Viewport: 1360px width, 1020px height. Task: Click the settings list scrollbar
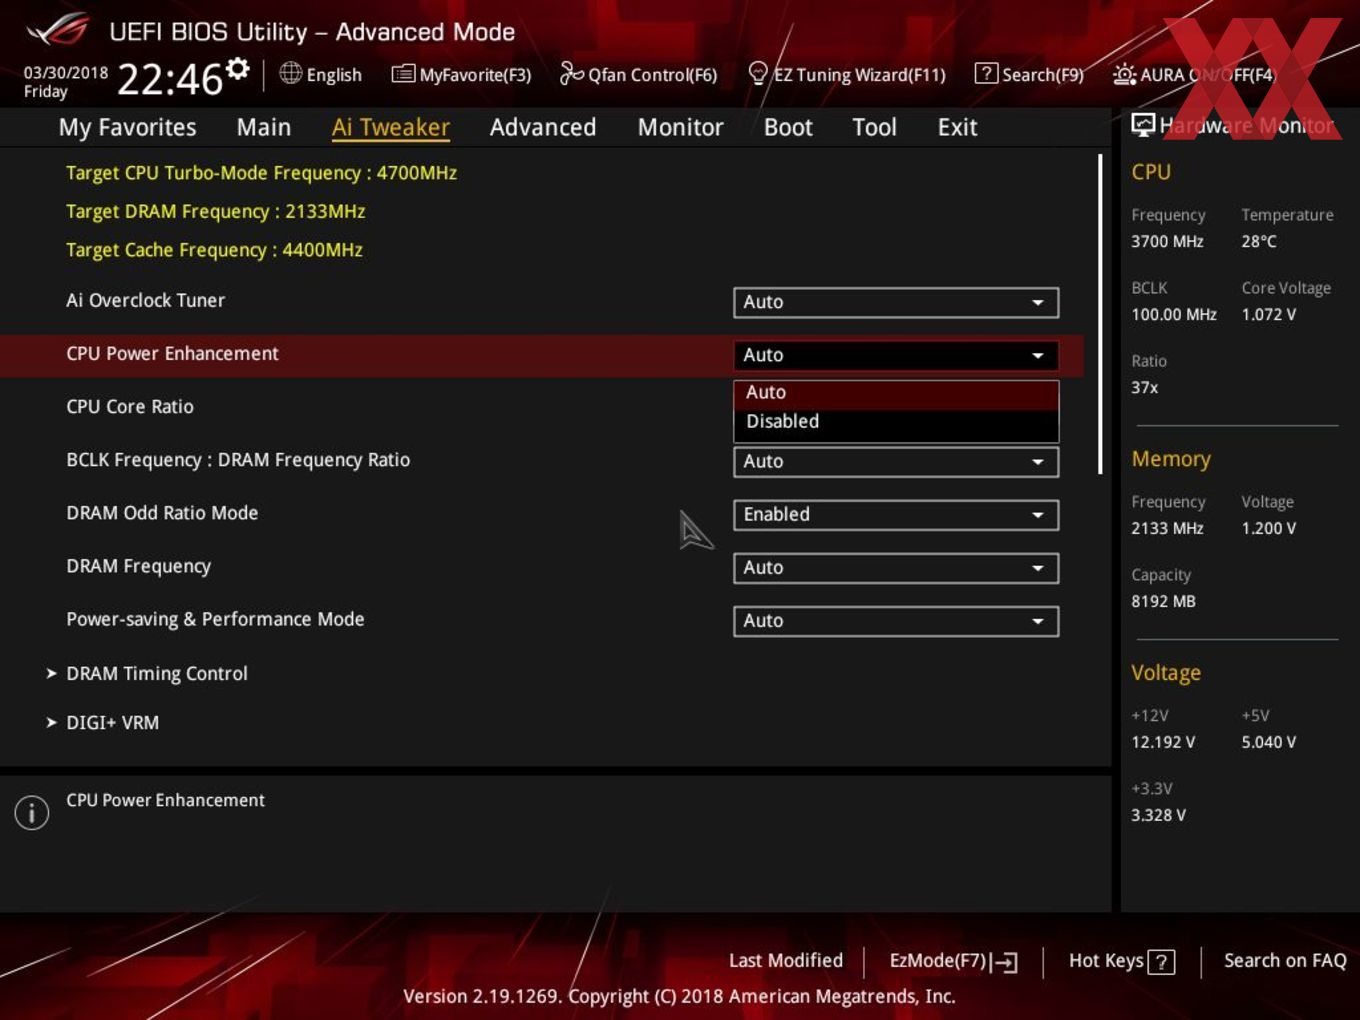click(x=1100, y=314)
